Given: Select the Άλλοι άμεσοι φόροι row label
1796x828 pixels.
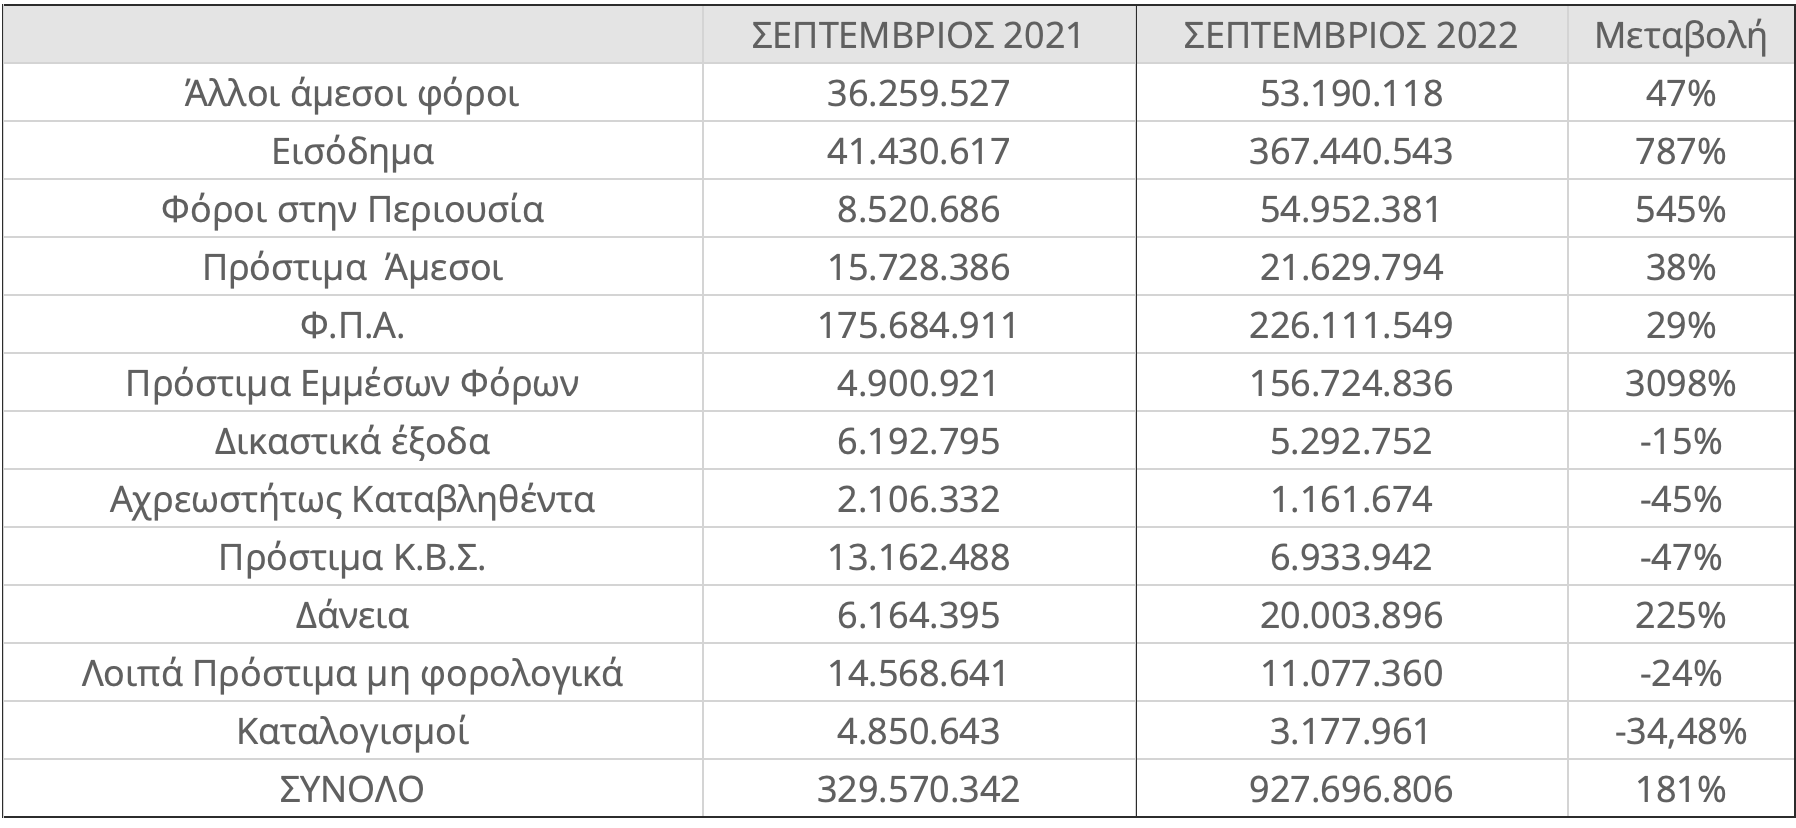Looking at the screenshot, I should [x=352, y=93].
